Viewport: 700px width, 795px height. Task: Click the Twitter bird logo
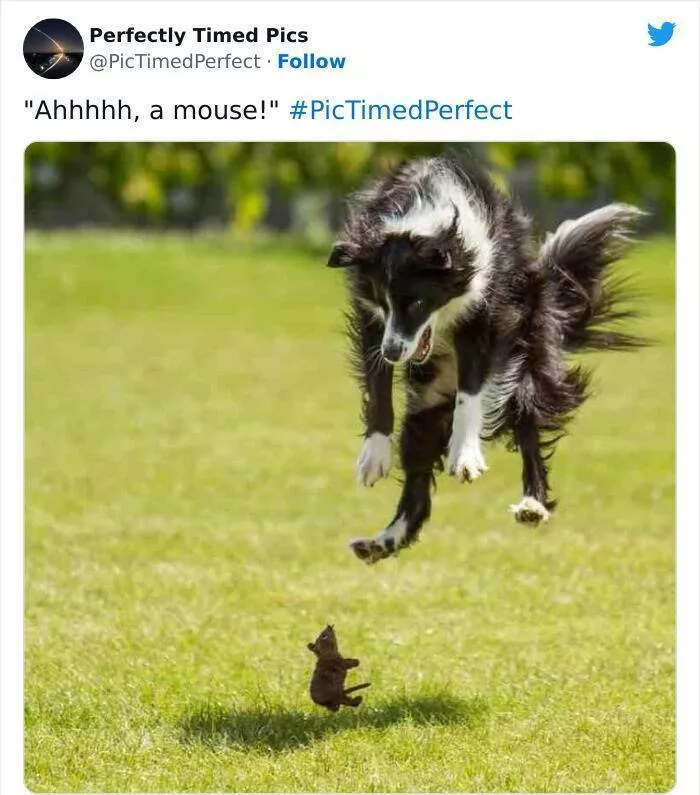[661, 34]
